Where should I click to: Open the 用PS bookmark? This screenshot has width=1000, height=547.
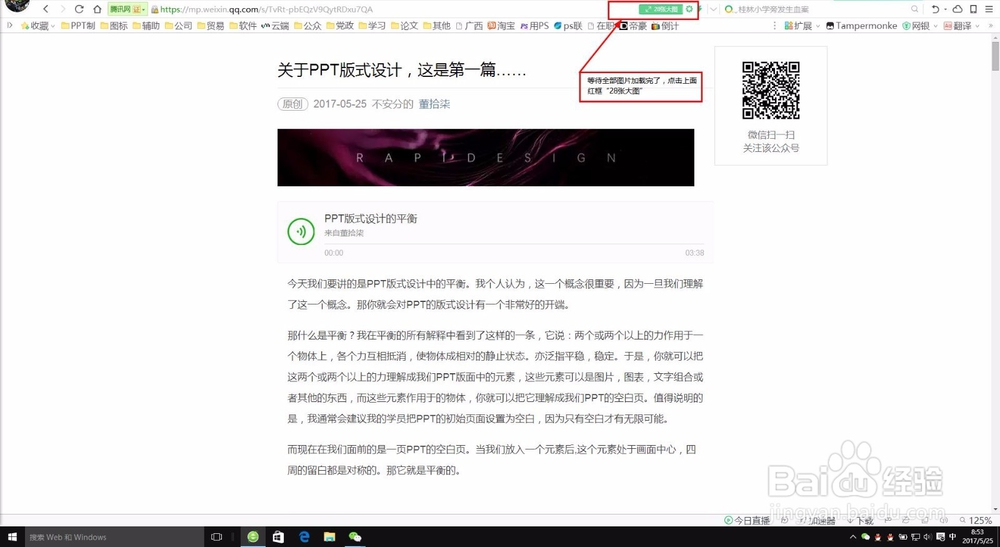(x=534, y=26)
